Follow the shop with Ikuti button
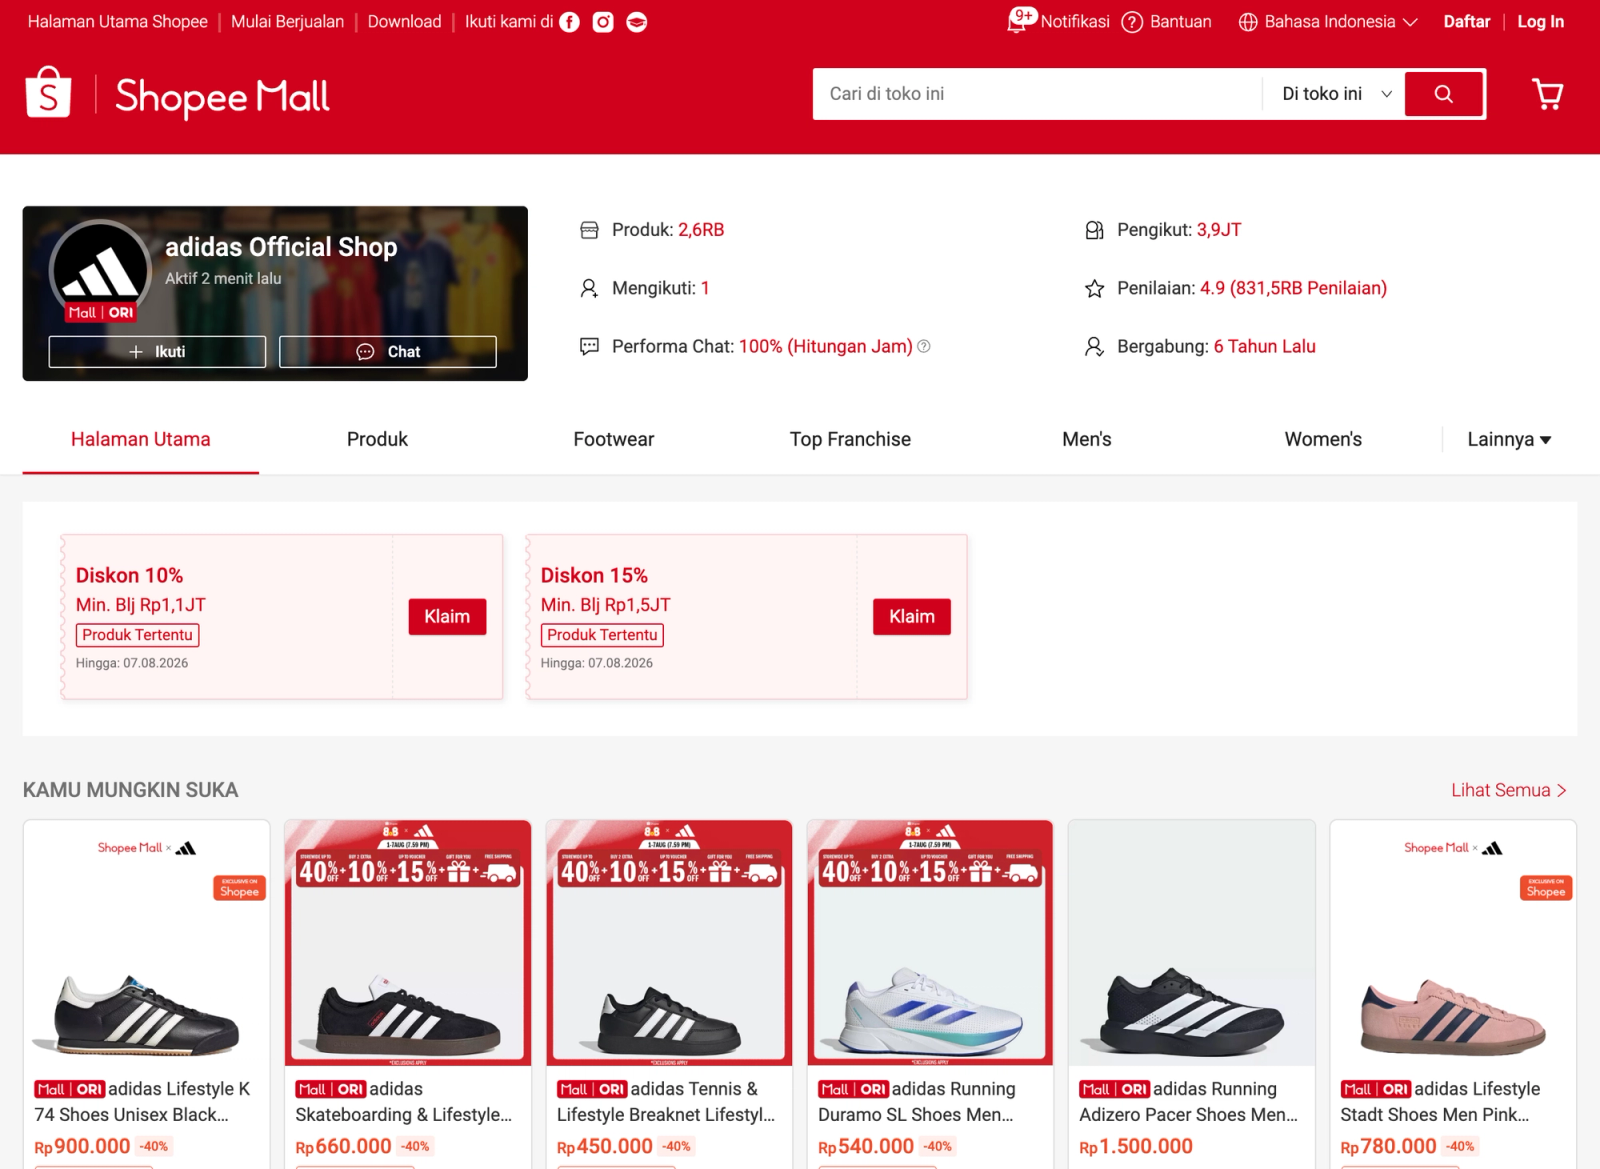The image size is (1600, 1169). coord(157,352)
